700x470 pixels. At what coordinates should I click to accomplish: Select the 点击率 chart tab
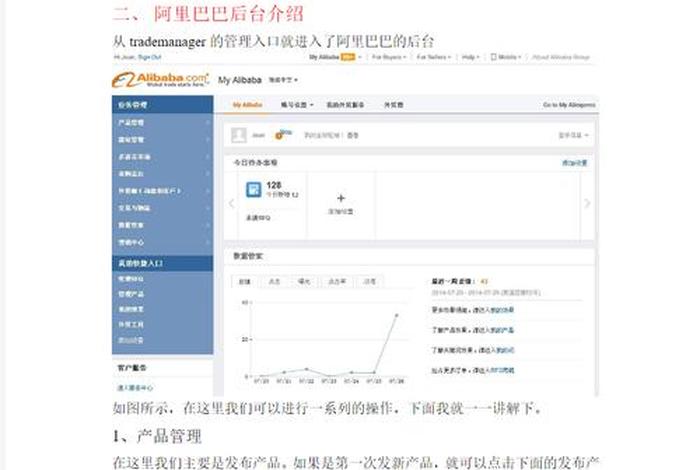click(337, 282)
